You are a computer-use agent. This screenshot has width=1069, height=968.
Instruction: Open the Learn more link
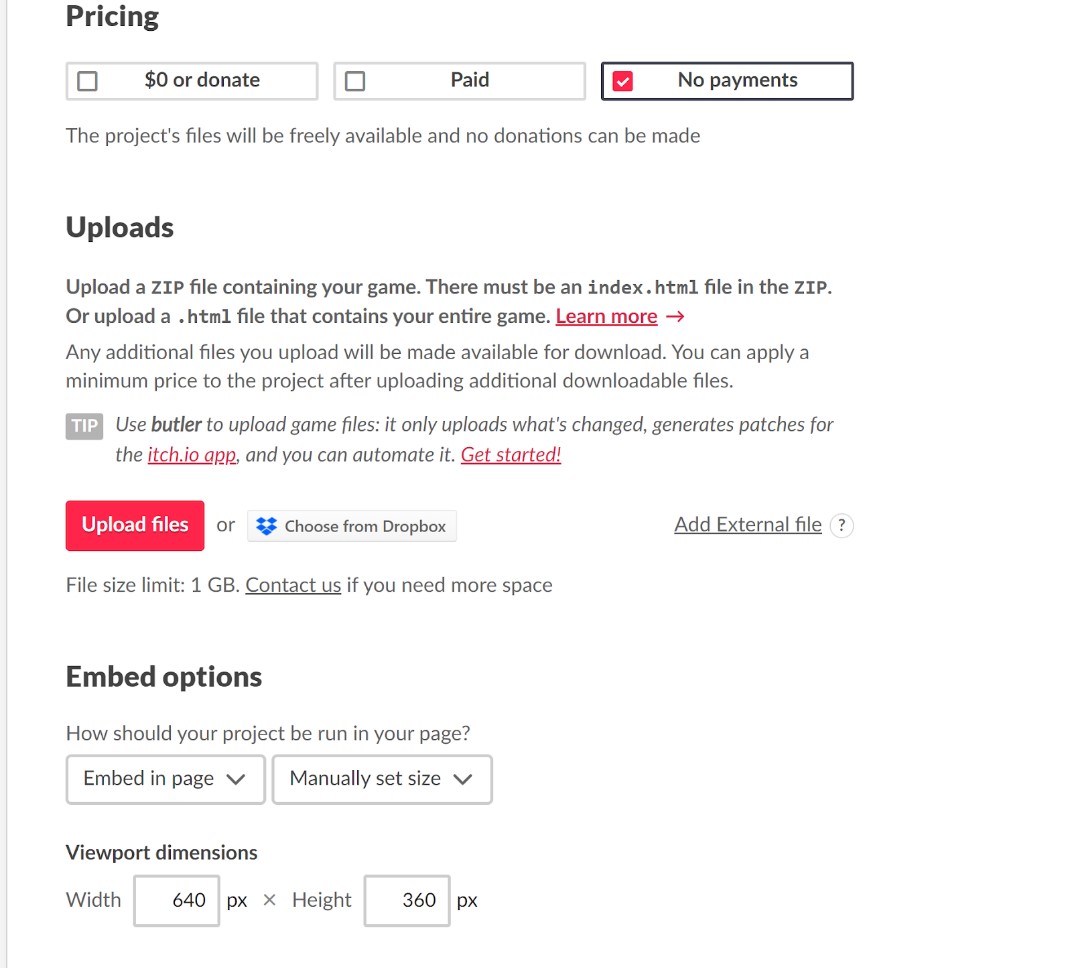[607, 316]
